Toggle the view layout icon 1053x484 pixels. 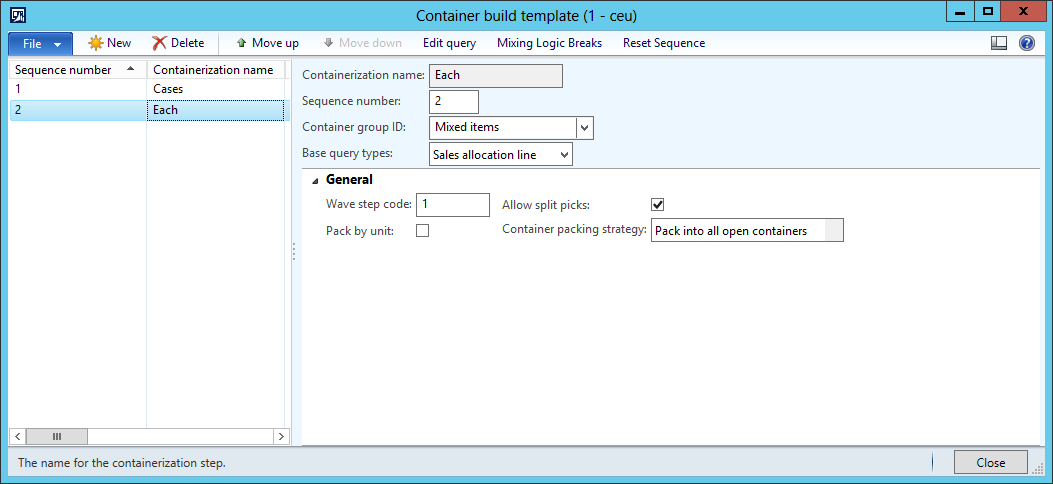tap(999, 43)
